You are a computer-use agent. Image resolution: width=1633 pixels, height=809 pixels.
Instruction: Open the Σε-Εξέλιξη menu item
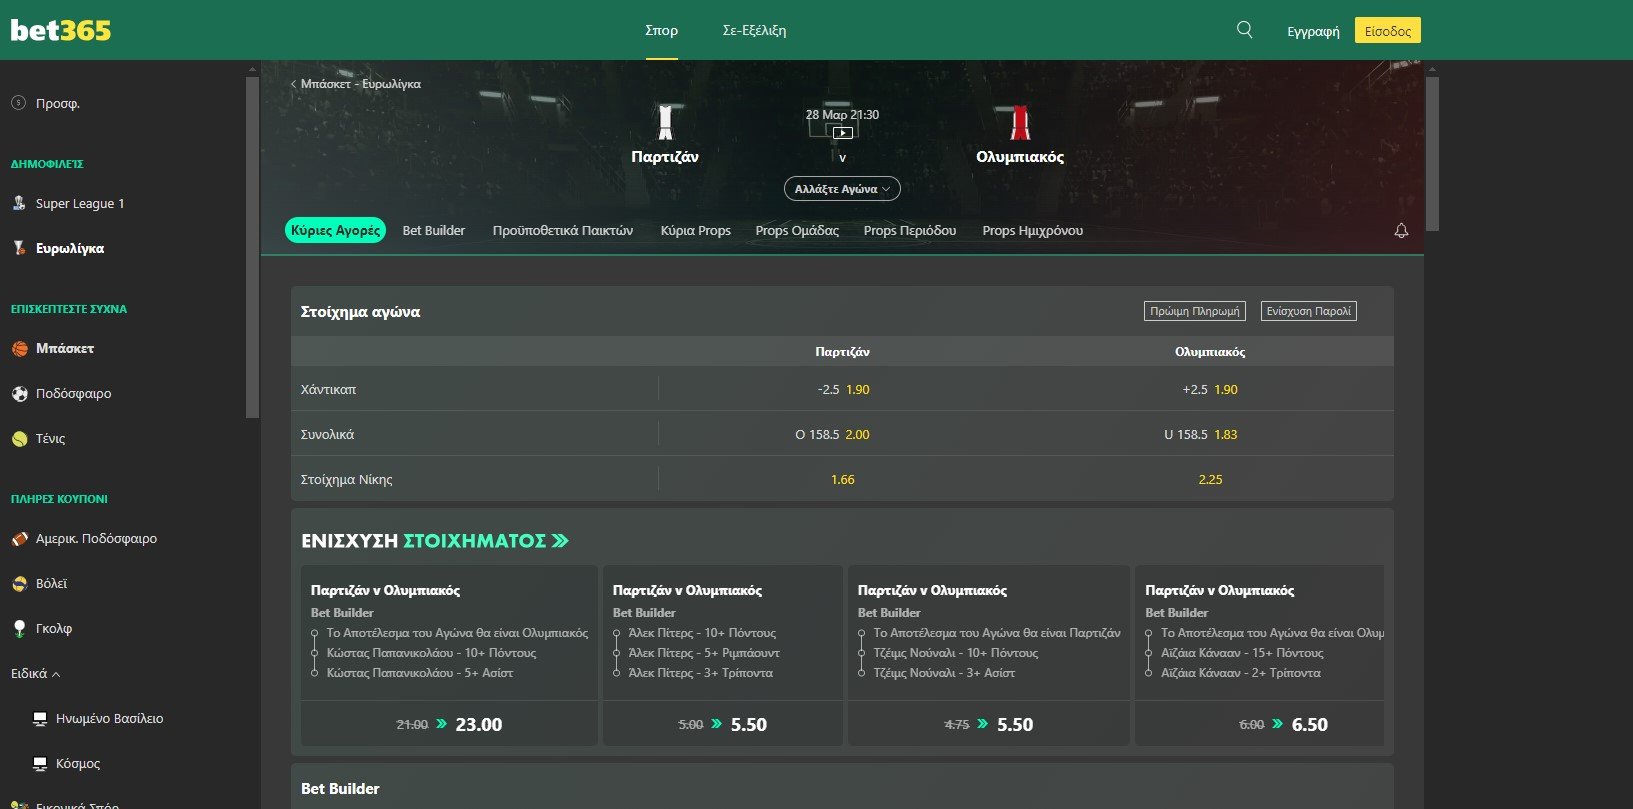click(x=754, y=31)
